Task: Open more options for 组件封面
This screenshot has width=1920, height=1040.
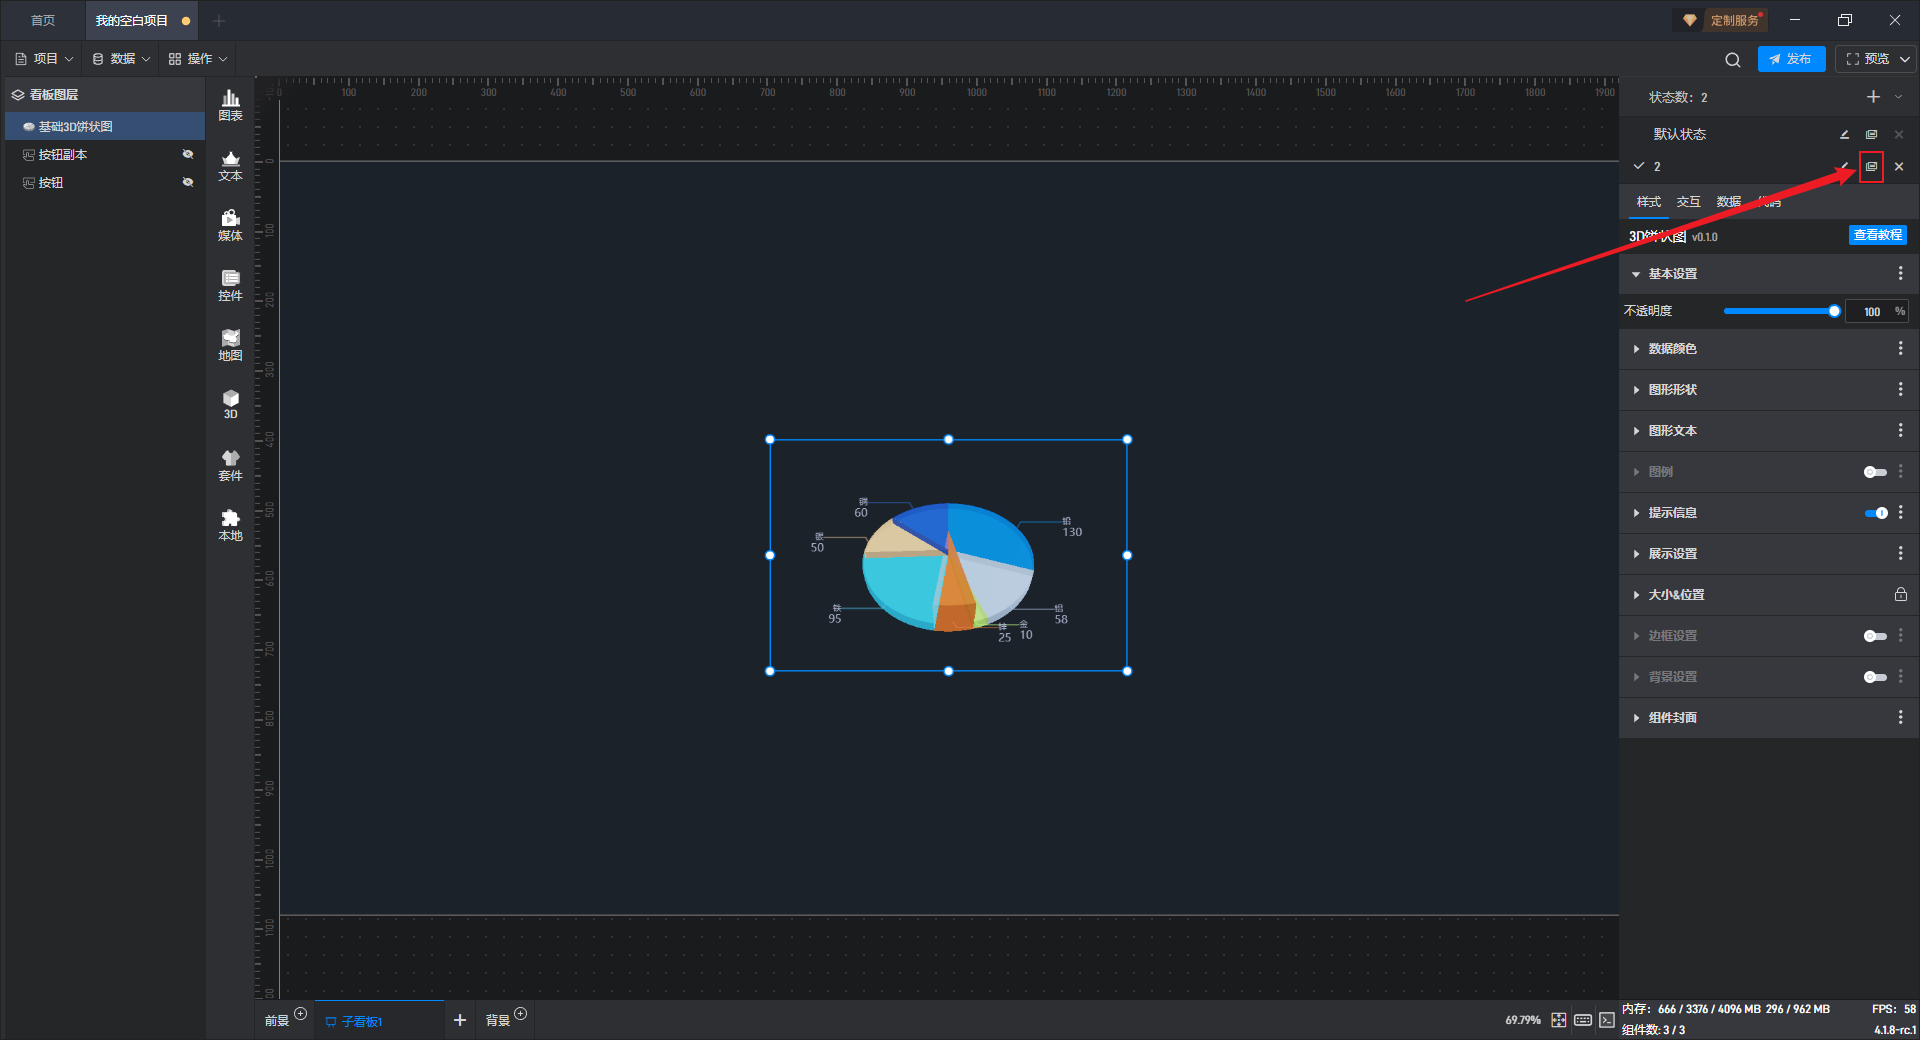Action: point(1900,718)
